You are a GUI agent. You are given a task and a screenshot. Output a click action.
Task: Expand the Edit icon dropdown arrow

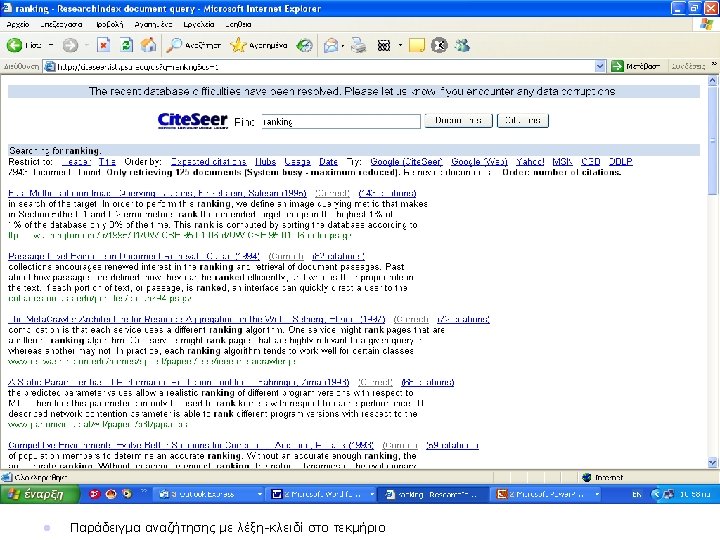(x=400, y=45)
